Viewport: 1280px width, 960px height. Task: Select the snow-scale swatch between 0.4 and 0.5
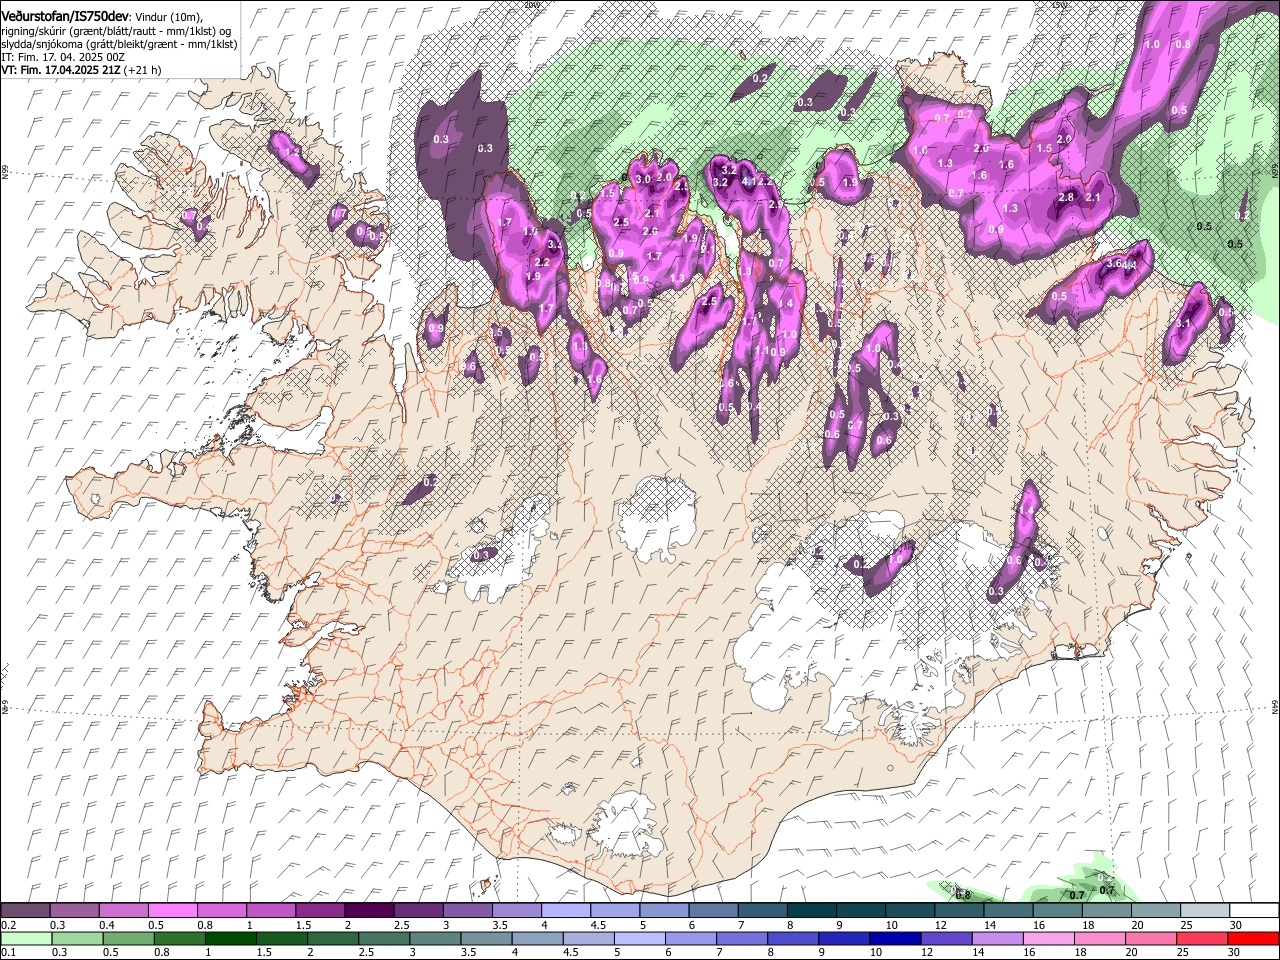point(123,910)
